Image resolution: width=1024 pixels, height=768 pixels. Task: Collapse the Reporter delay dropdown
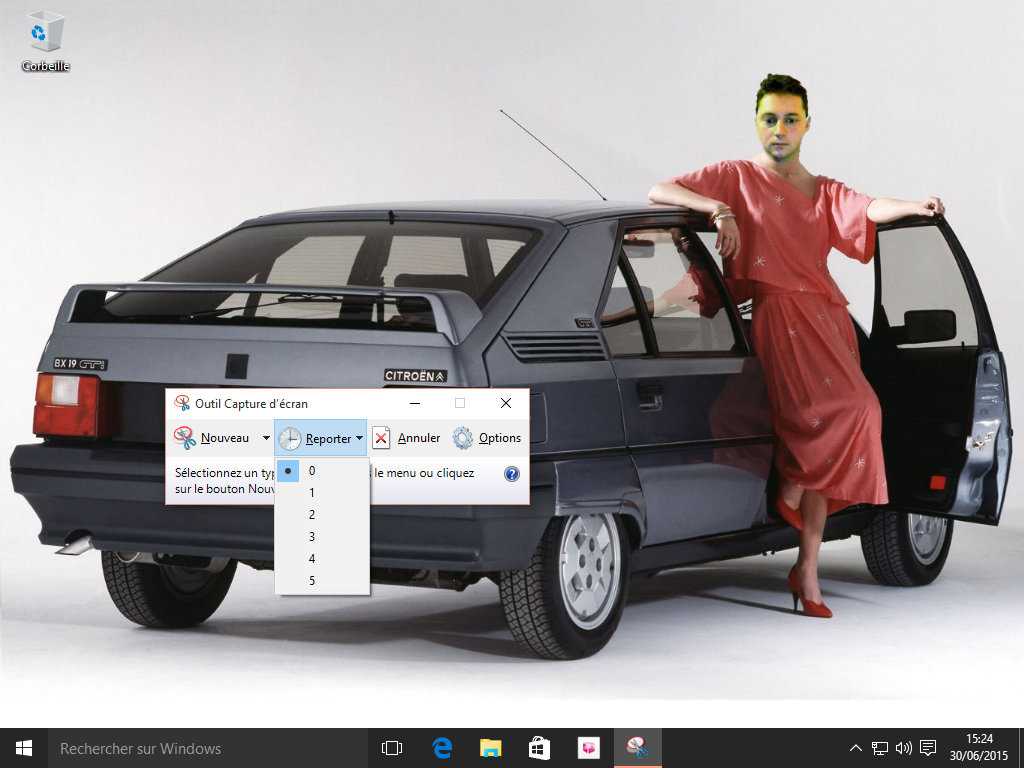pyautogui.click(x=320, y=438)
